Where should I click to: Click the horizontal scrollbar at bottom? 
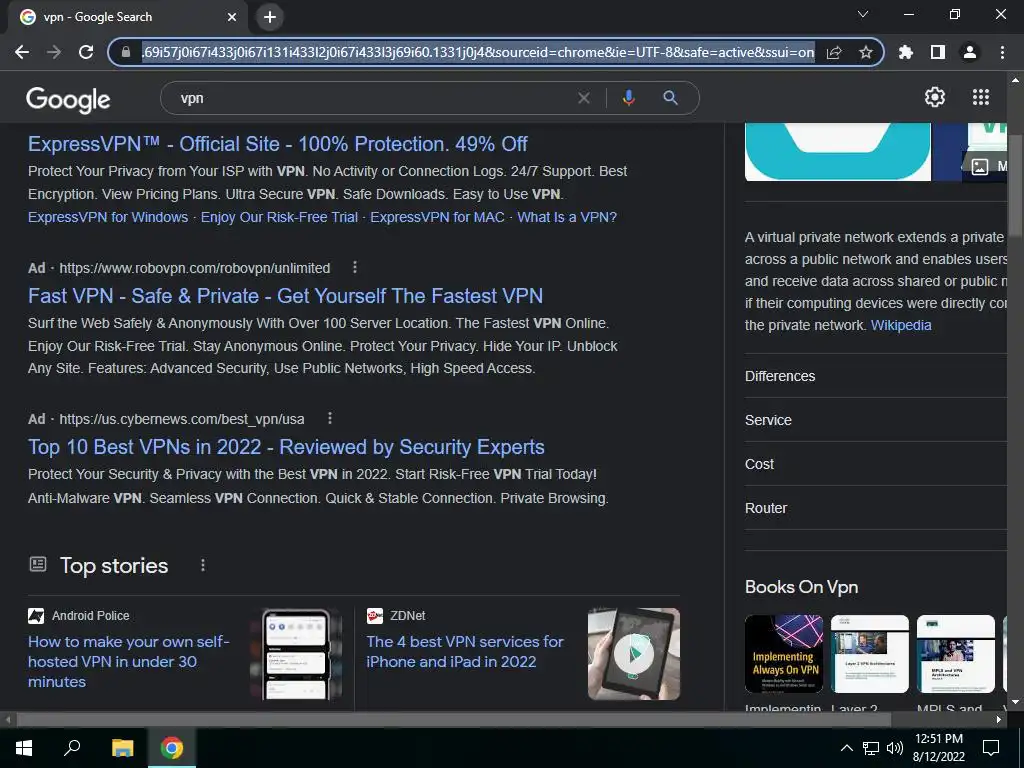tap(454, 720)
